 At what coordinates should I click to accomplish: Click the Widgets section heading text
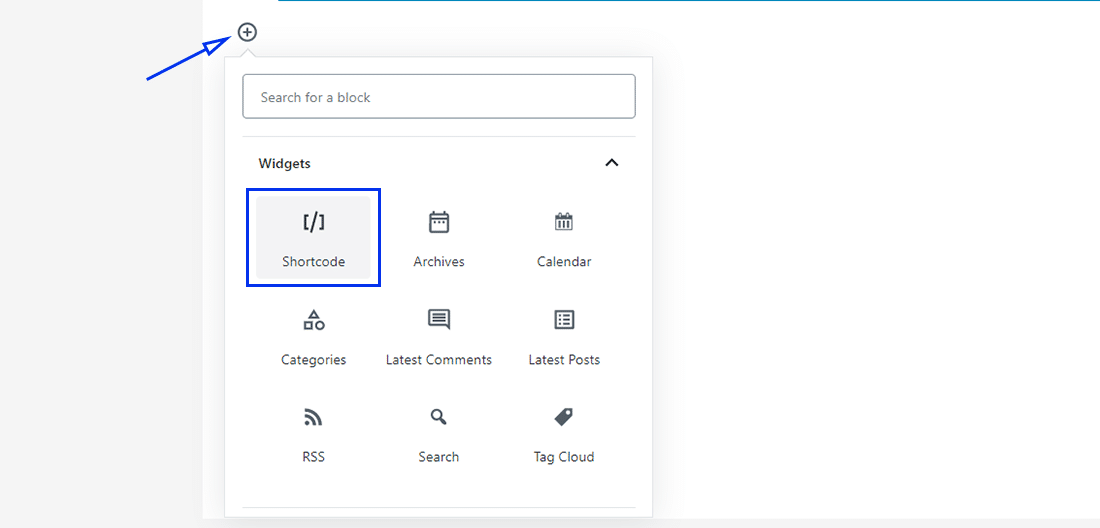click(285, 163)
